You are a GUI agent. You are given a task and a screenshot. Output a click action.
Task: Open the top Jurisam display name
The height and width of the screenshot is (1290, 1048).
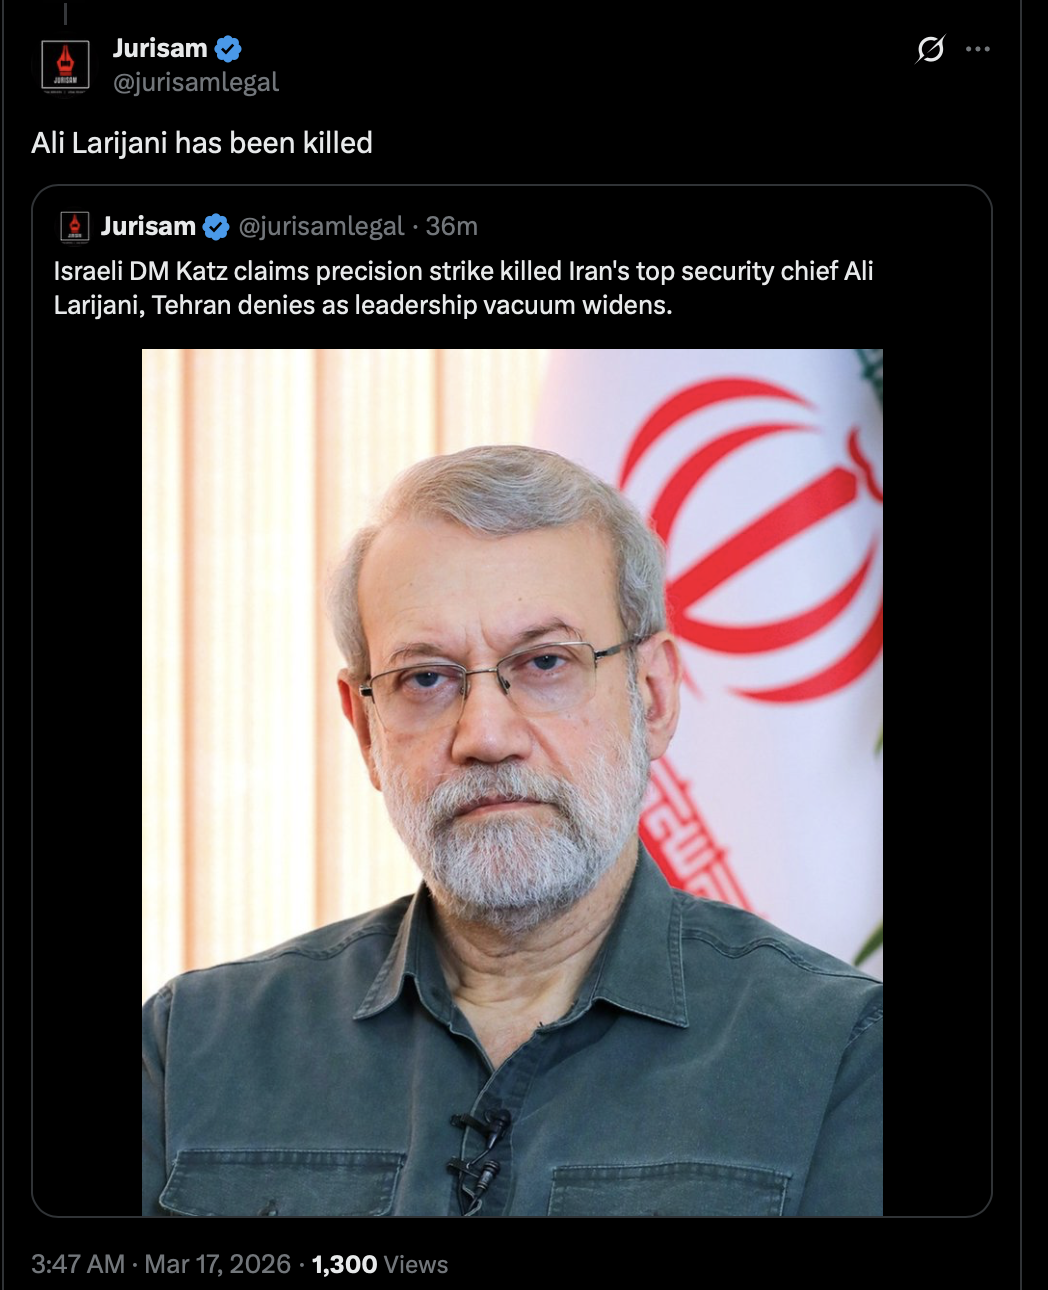160,48
